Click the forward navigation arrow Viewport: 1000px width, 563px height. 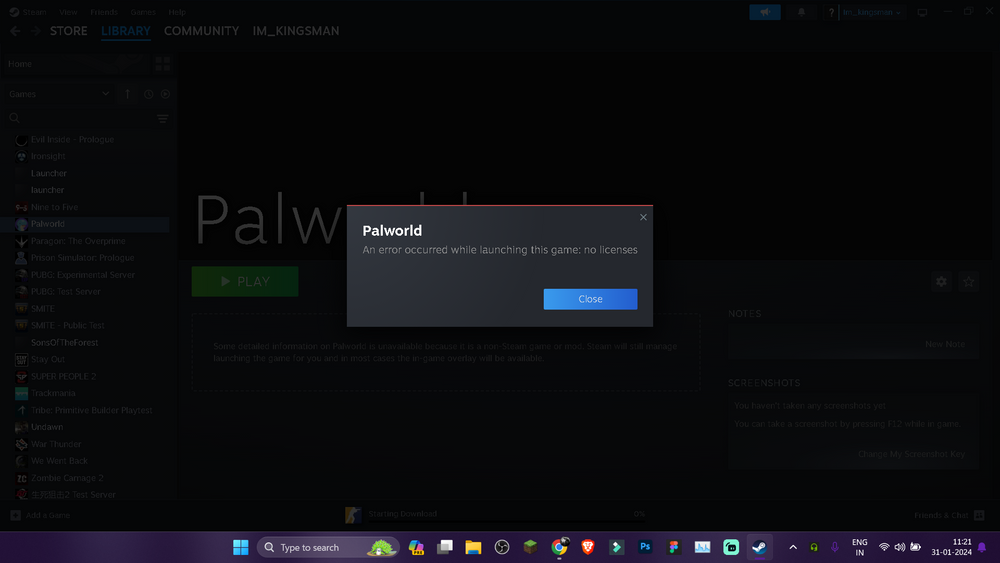tap(35, 31)
